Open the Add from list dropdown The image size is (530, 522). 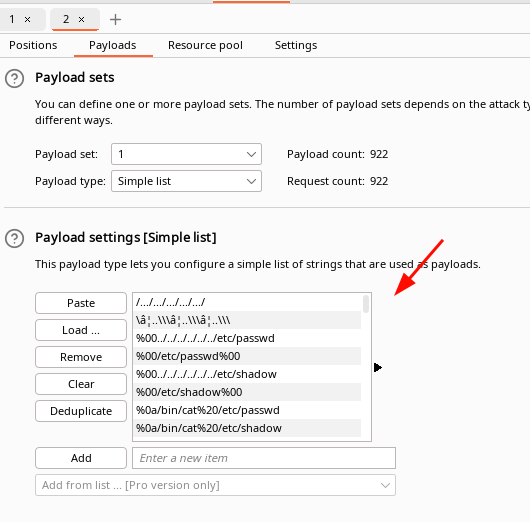pyautogui.click(x=215, y=485)
